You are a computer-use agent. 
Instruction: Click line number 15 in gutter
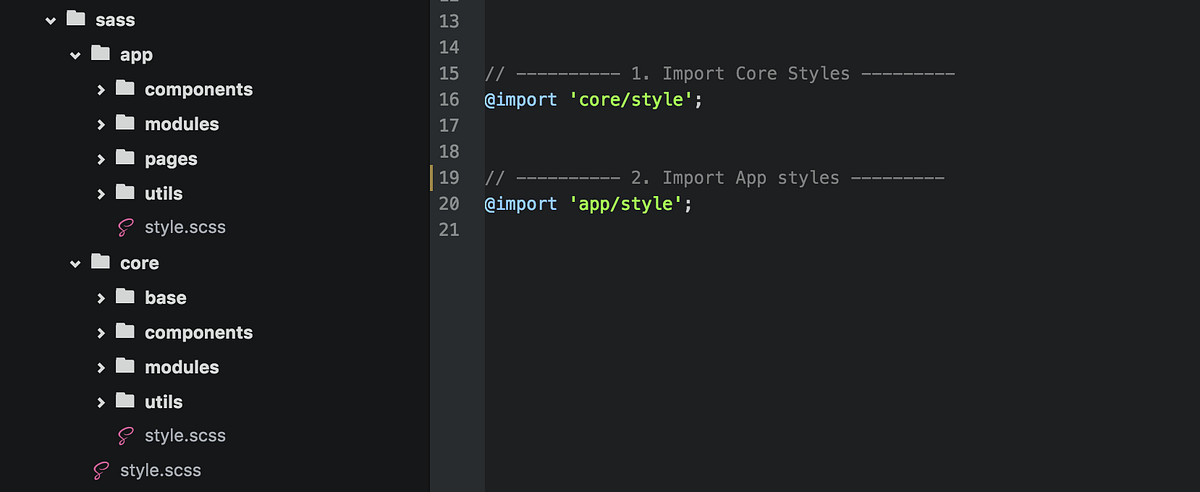click(449, 74)
